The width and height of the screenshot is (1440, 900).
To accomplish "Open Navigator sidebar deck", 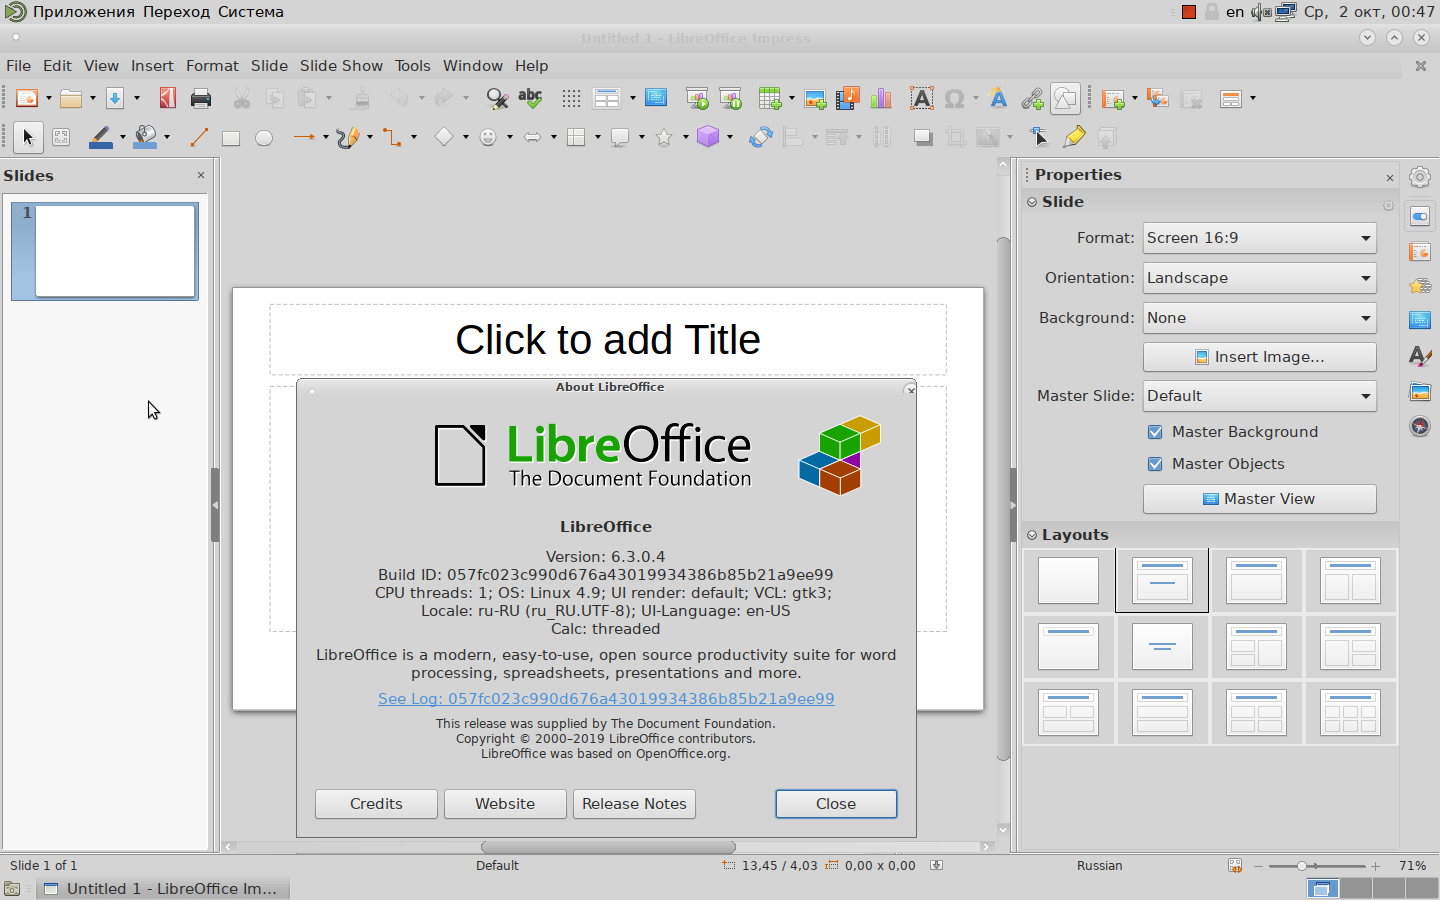I will 1420,426.
